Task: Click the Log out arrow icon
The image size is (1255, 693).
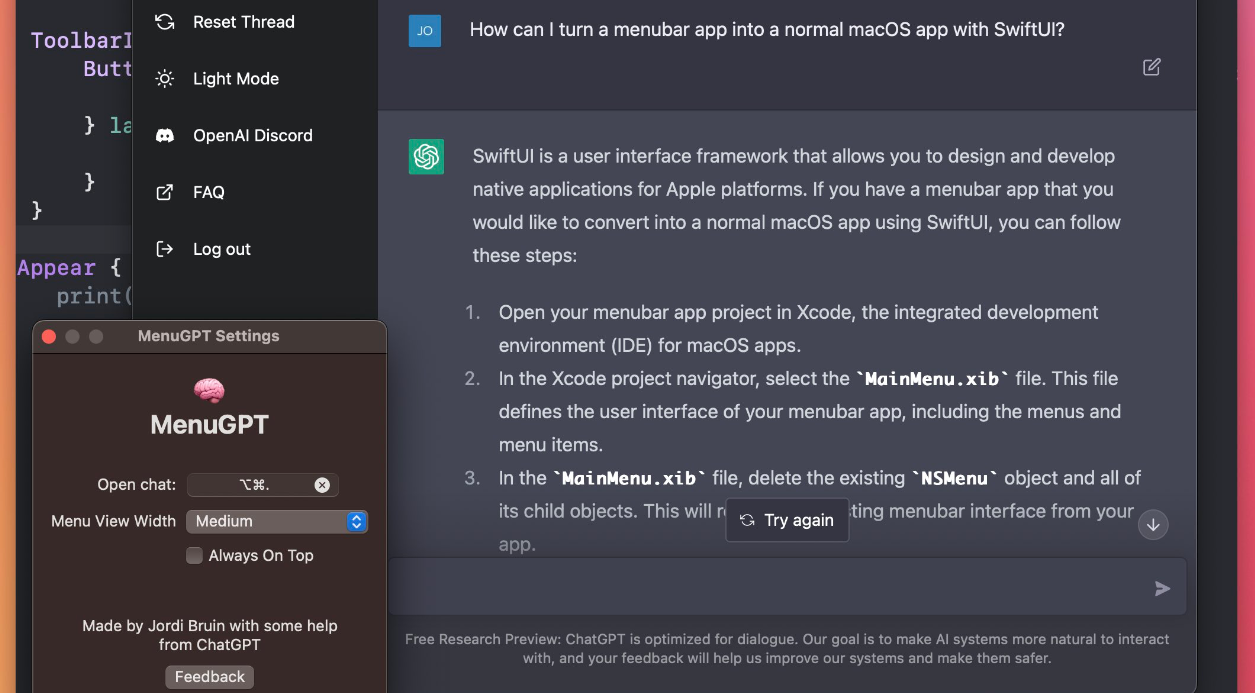Action: [164, 249]
